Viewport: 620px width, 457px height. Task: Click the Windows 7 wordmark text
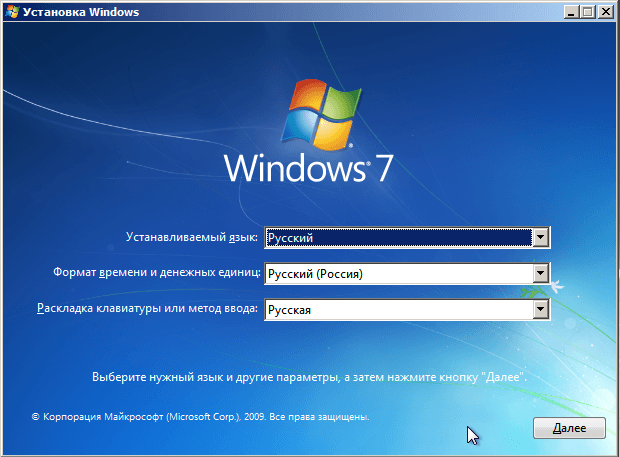coord(308,168)
